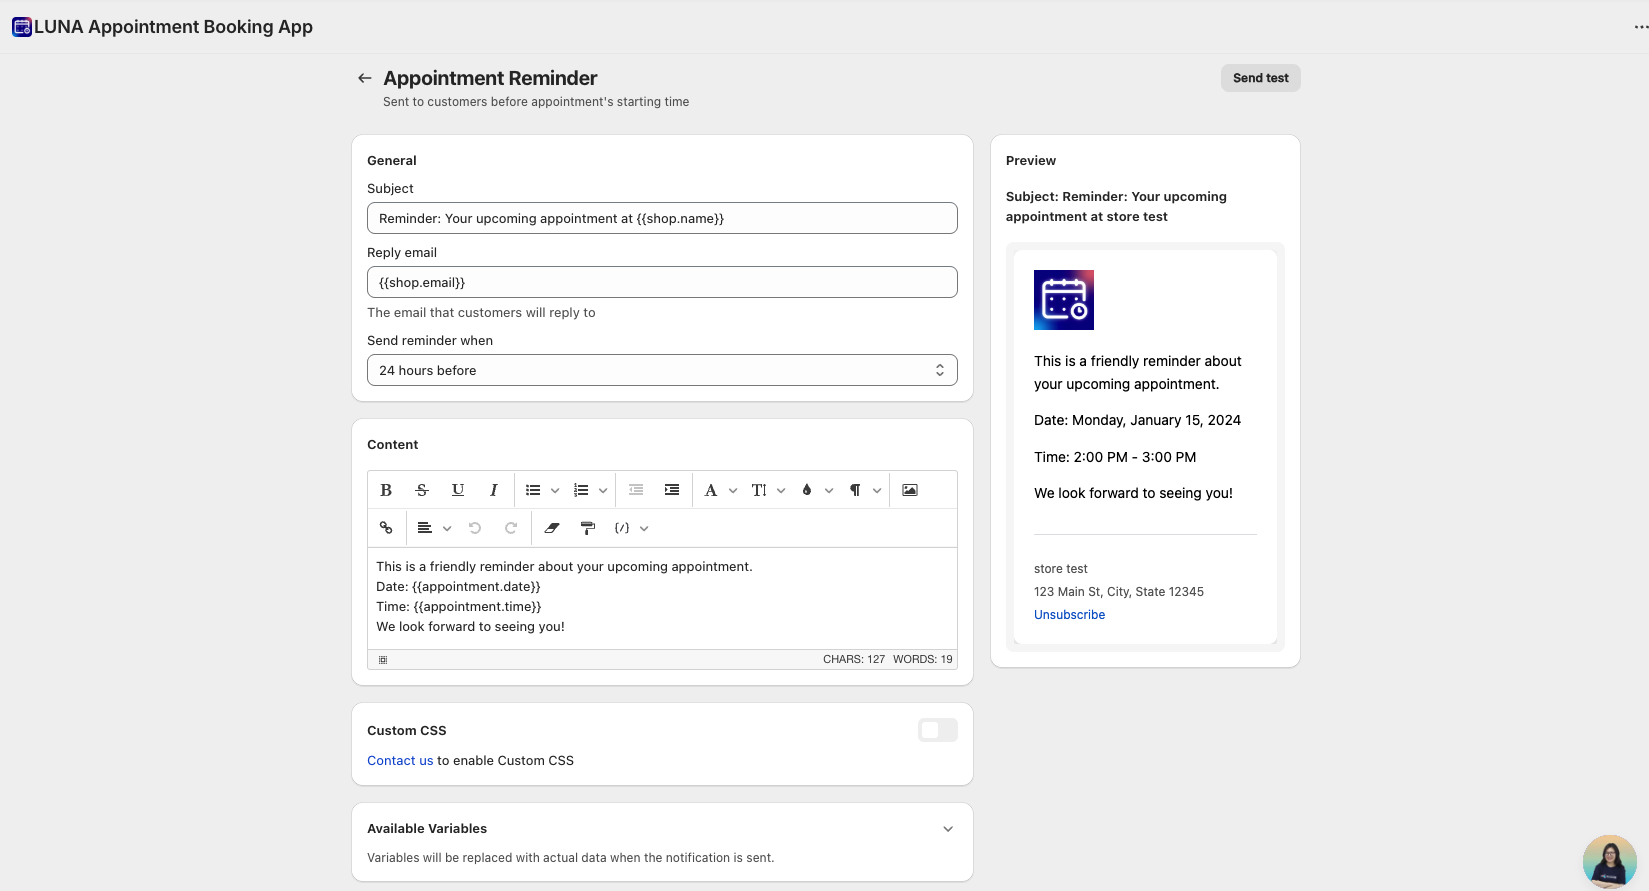Click the Contact us link
The image size is (1649, 891).
click(400, 761)
